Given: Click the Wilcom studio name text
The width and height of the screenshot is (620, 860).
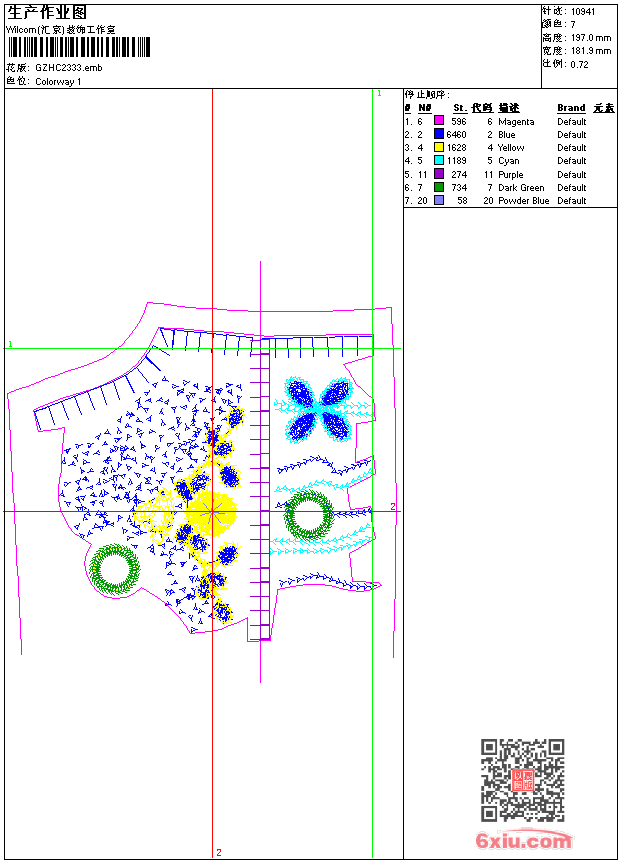Looking at the screenshot, I should point(61,30).
